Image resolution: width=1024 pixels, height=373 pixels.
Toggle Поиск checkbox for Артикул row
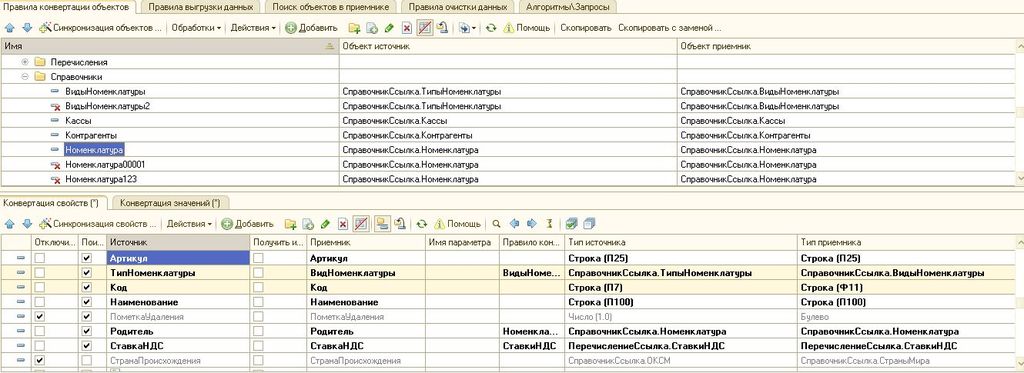87,258
